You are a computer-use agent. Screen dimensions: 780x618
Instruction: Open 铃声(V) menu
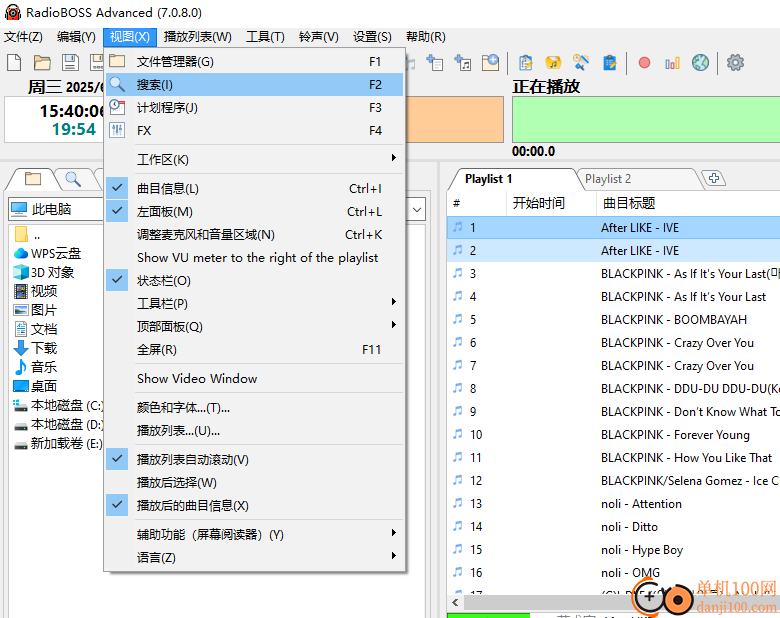pyautogui.click(x=318, y=37)
